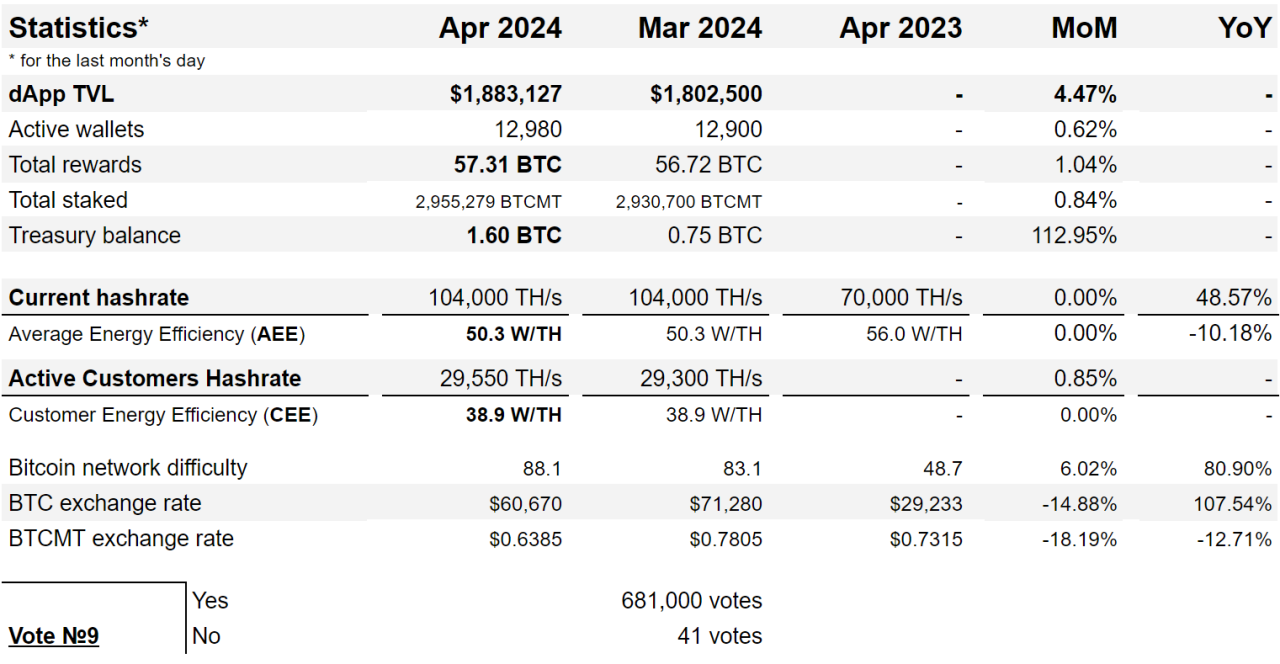Click the Vote №9 underlined label

54,636
